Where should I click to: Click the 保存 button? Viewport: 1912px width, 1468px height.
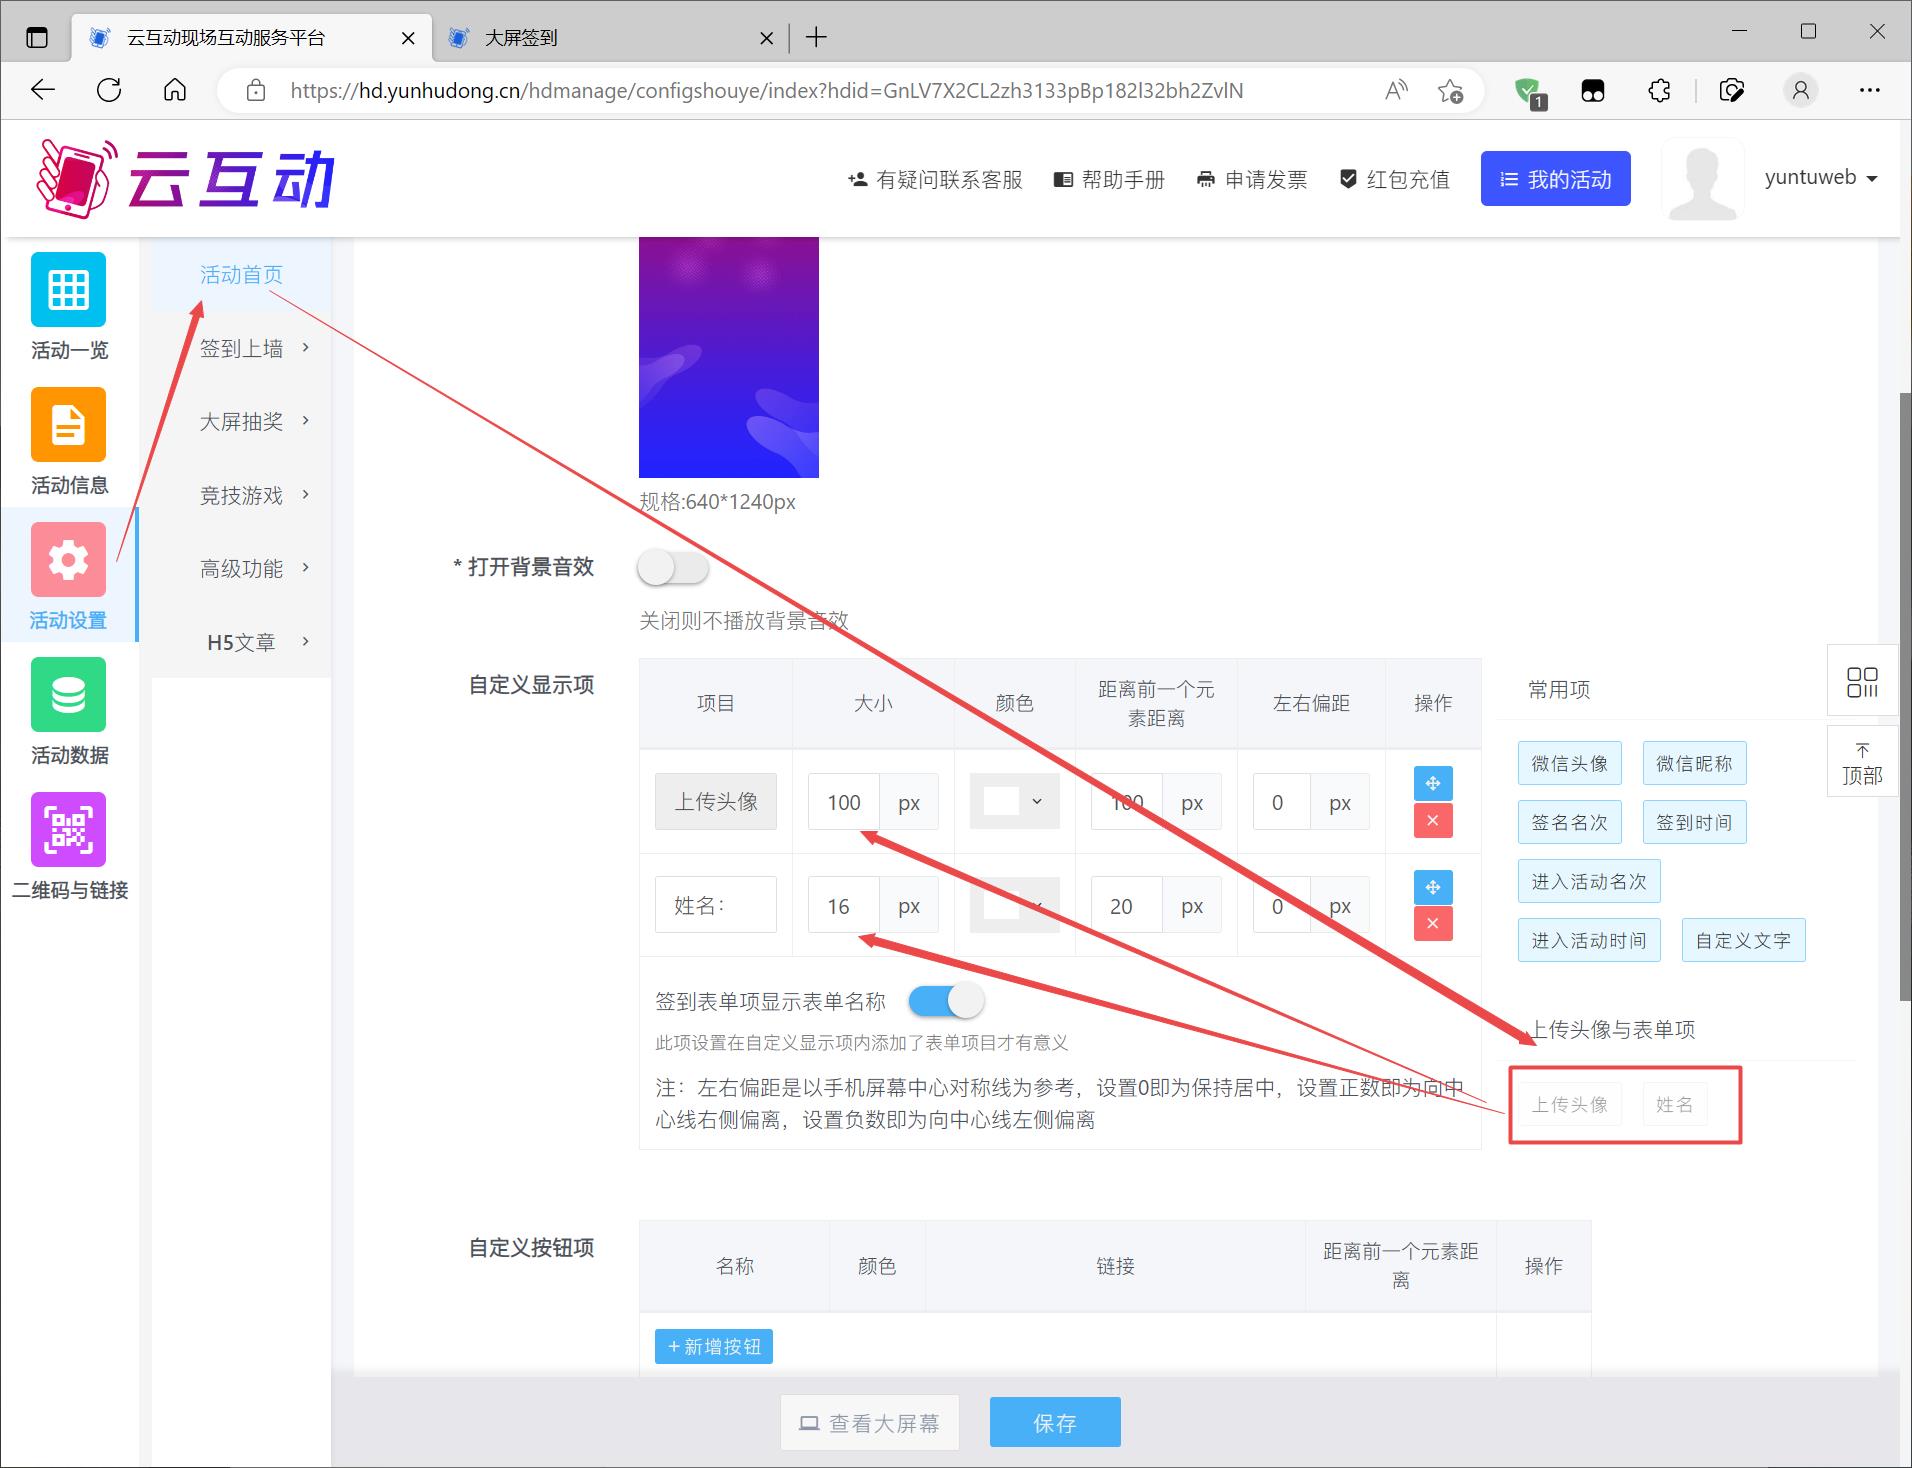coord(1054,1422)
